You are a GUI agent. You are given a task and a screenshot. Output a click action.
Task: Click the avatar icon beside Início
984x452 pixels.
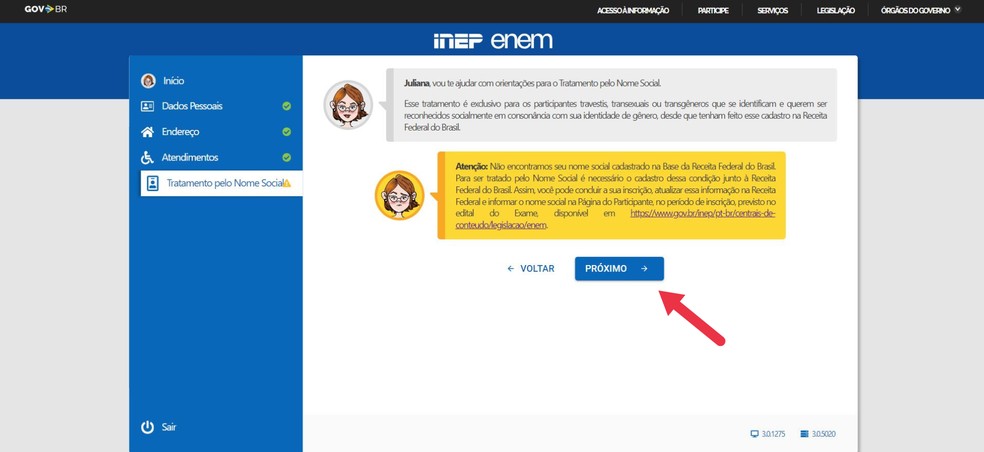148,80
